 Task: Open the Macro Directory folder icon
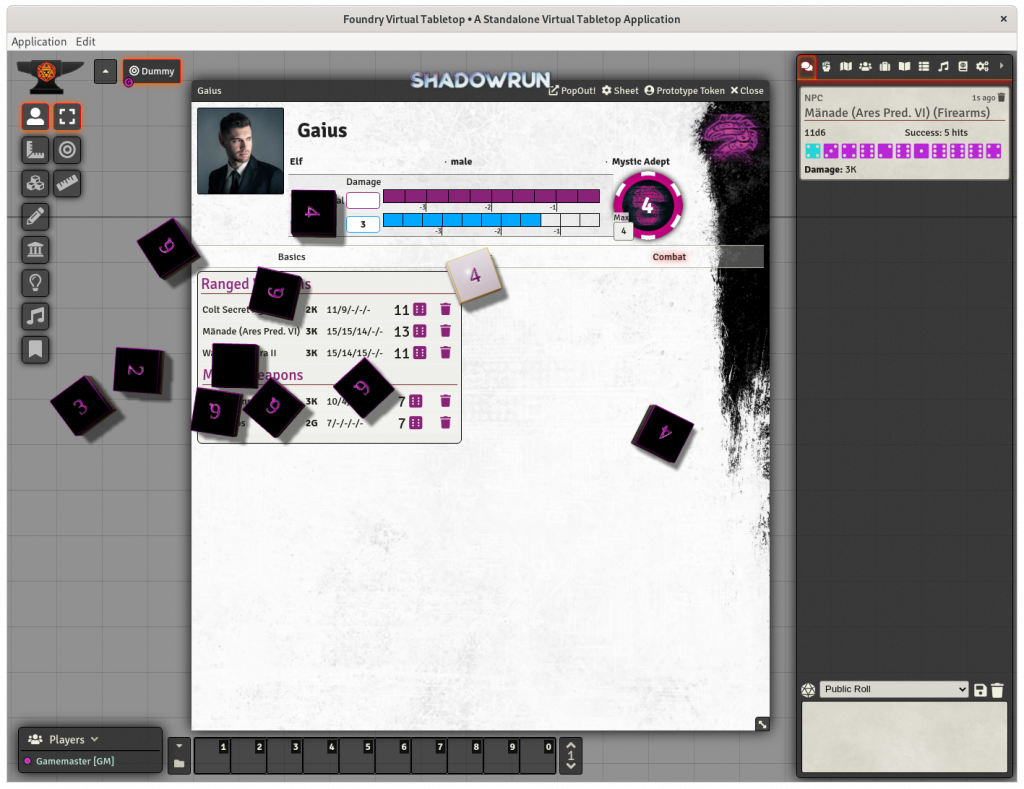tap(179, 764)
